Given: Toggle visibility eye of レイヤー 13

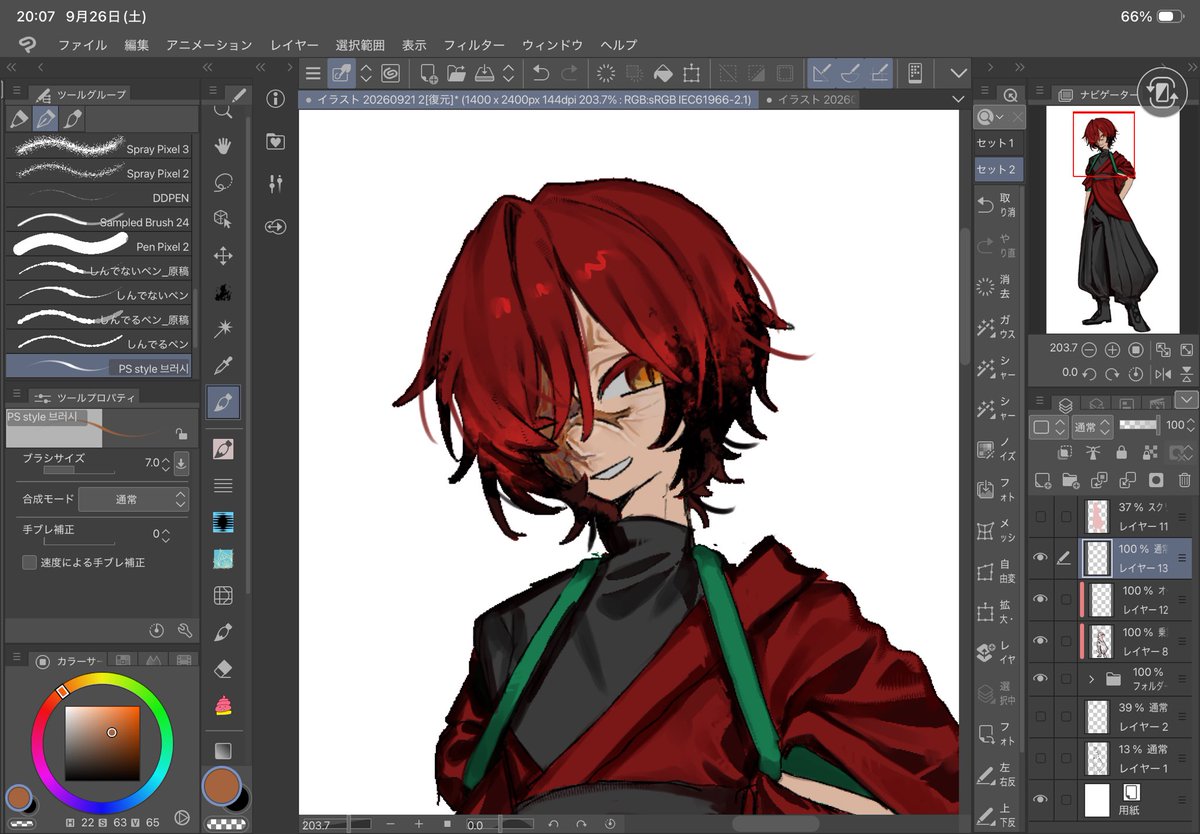Looking at the screenshot, I should [x=1040, y=558].
